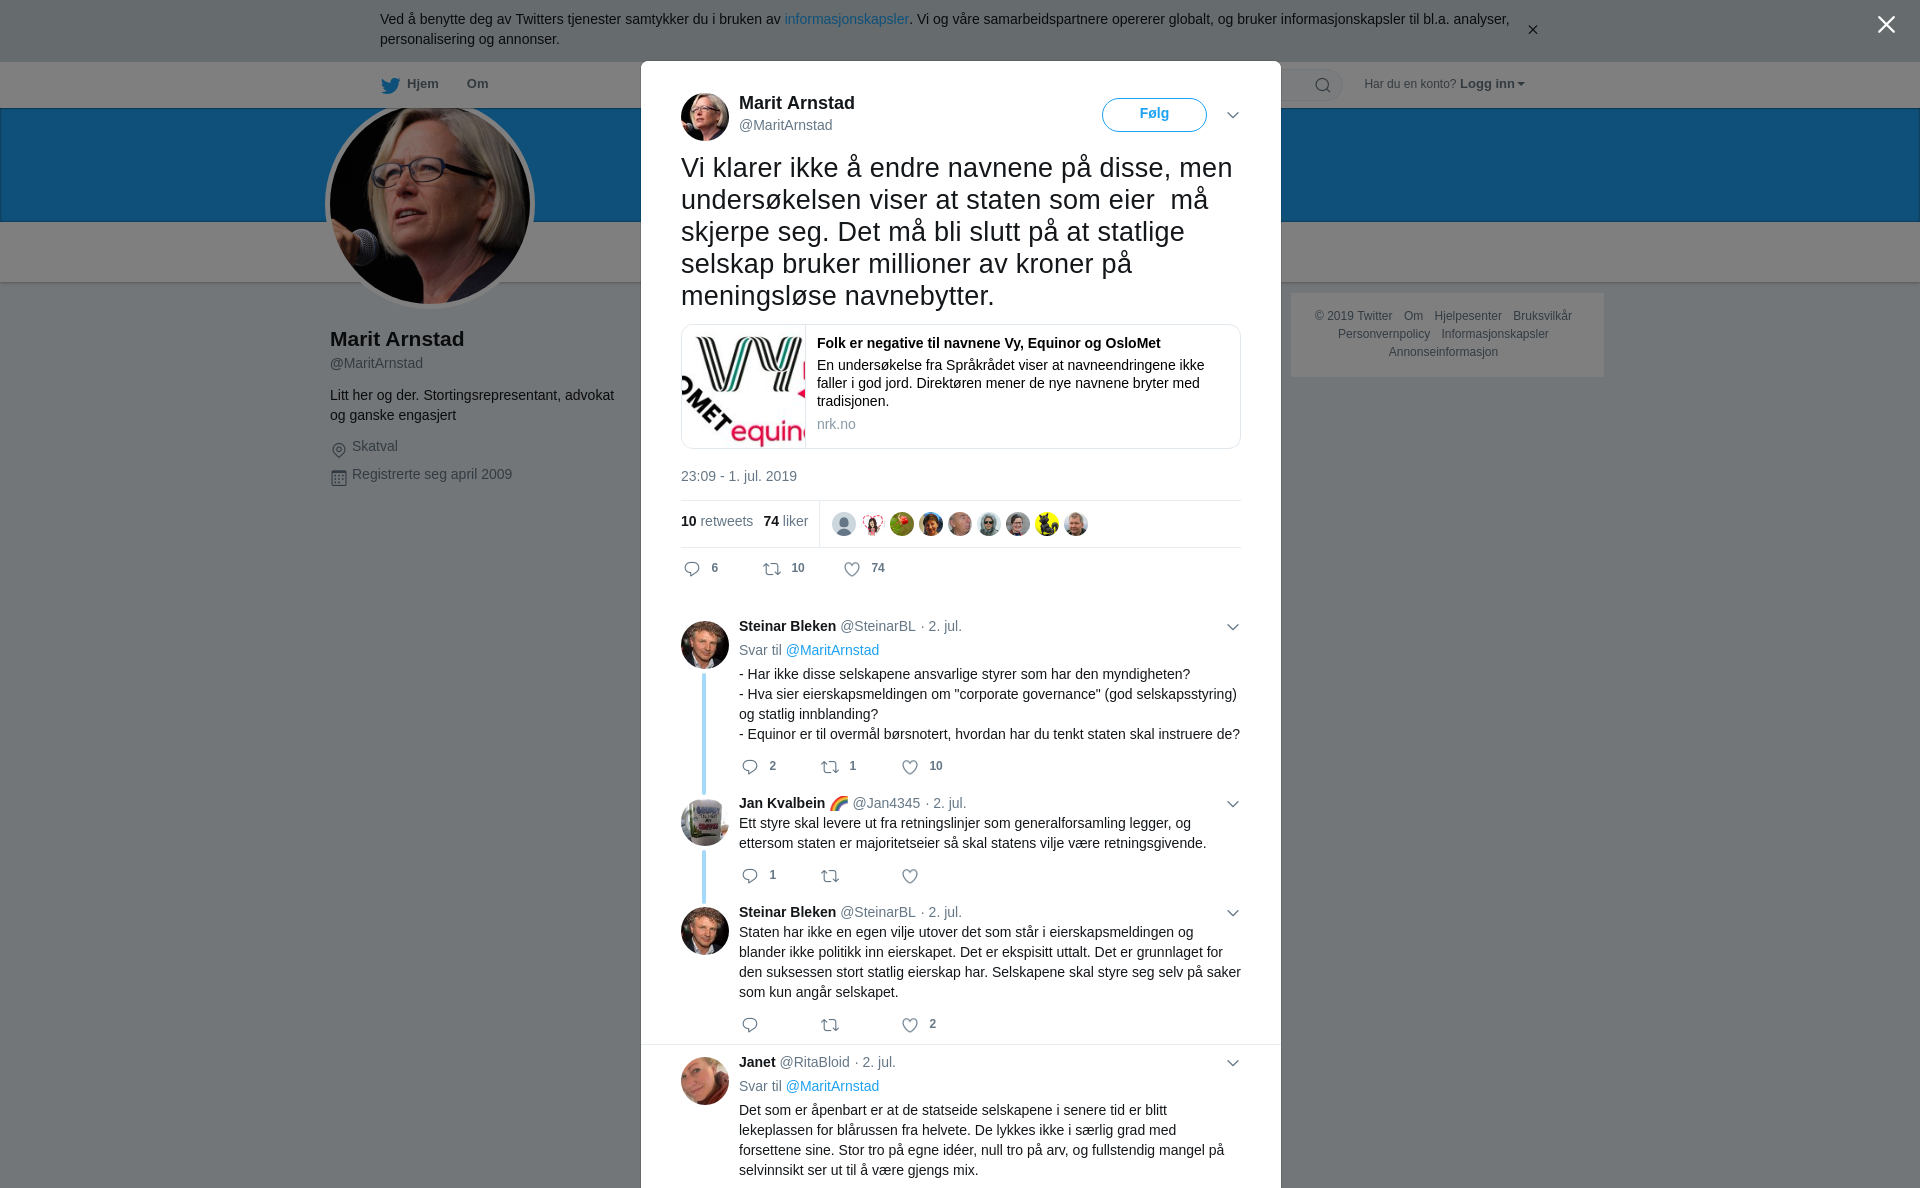
Task: Open the Logg inn dropdown
Action: (1492, 84)
